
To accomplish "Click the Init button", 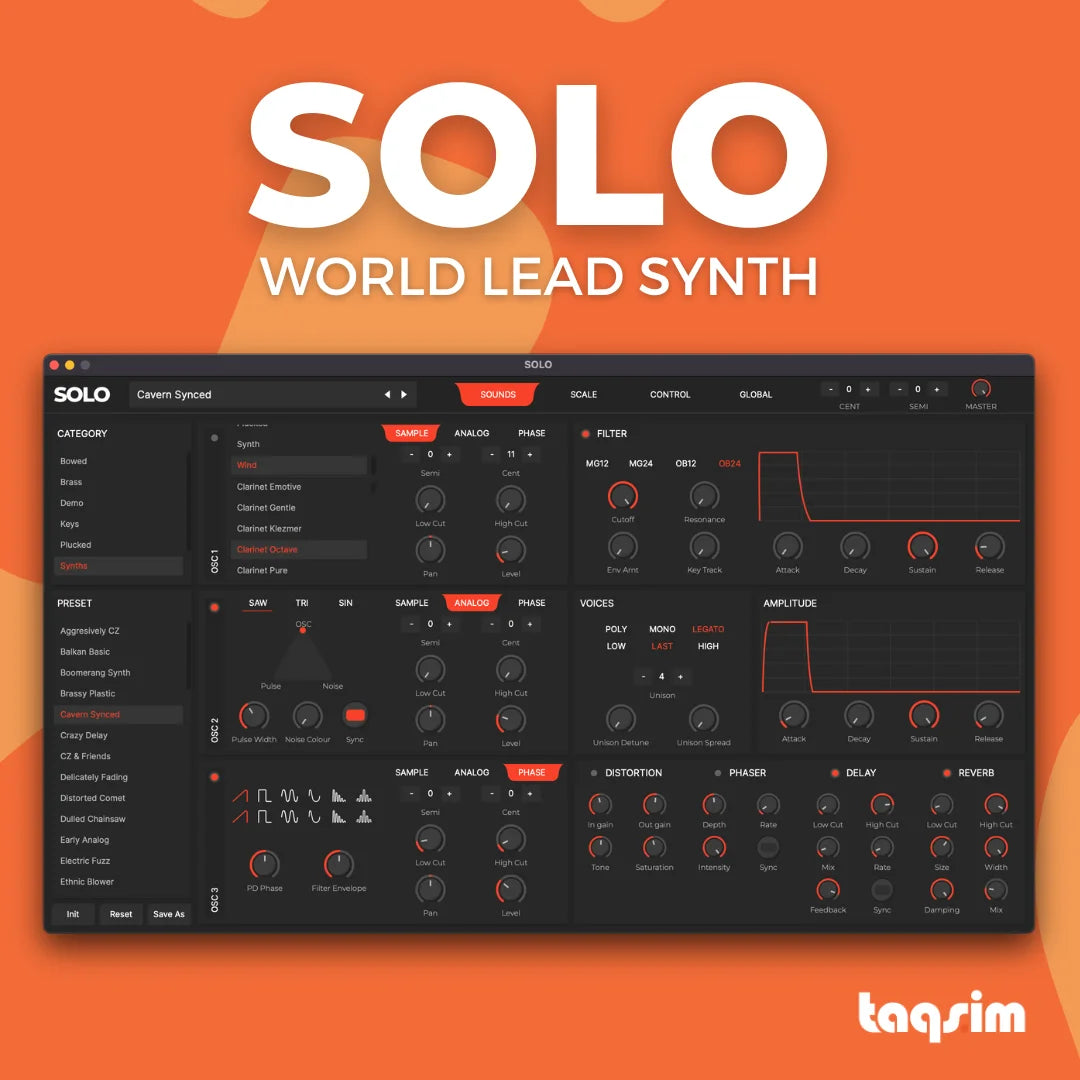I will (72, 913).
